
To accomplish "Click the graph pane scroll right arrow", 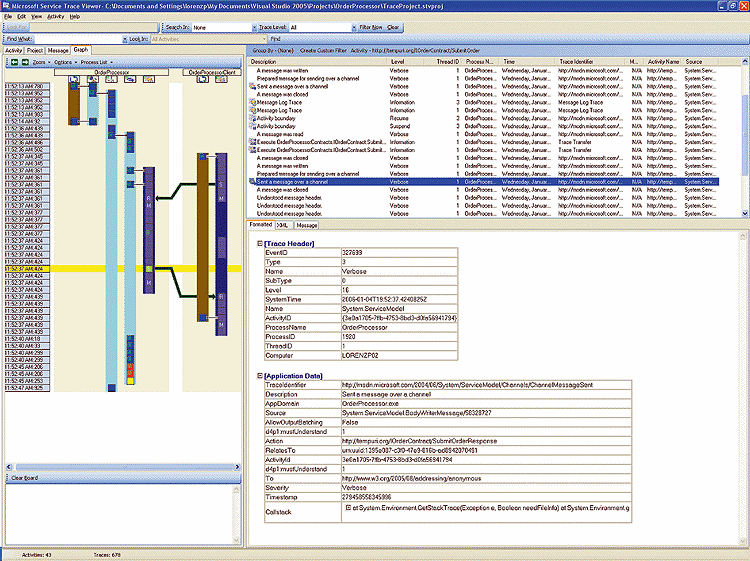I will coord(238,467).
